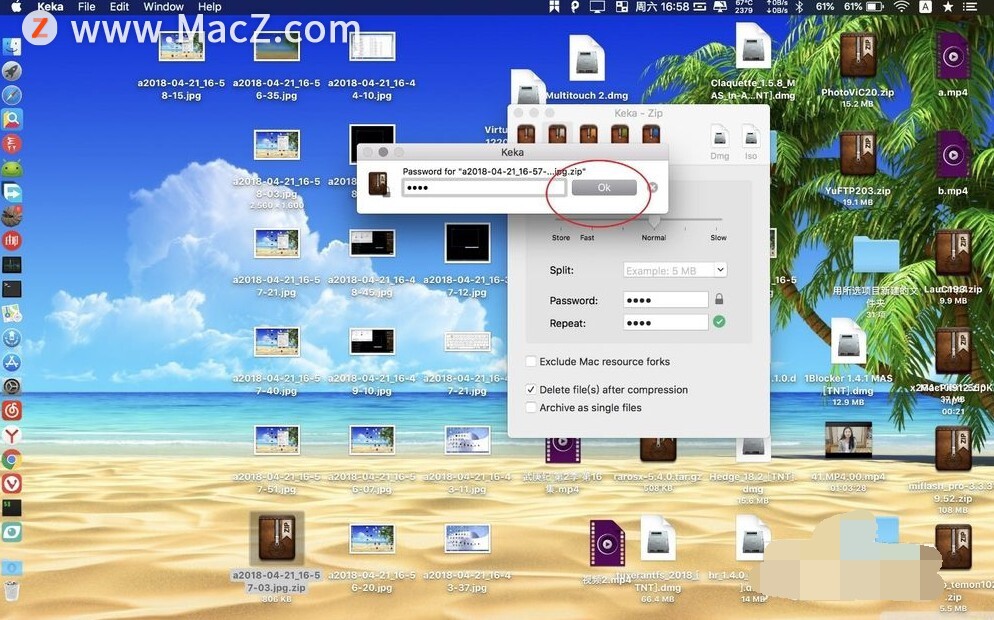Click the green checkmark next to Repeat

(719, 321)
